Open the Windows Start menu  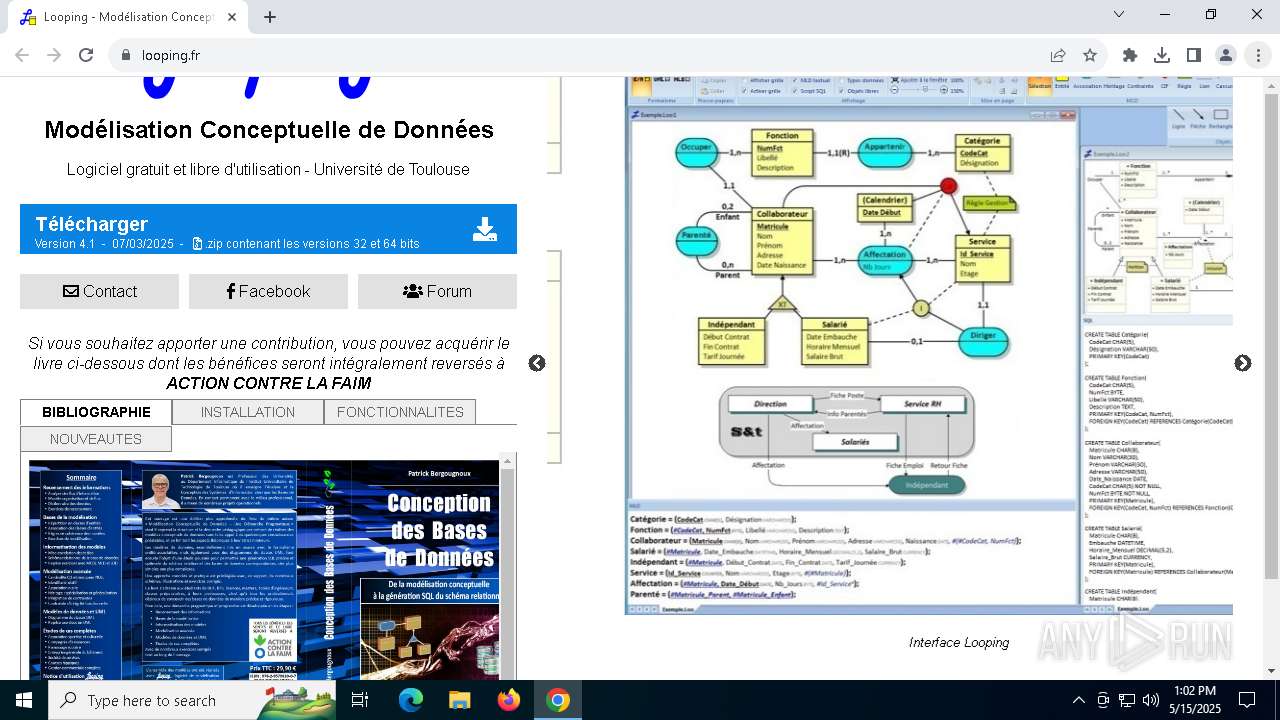pos(24,700)
